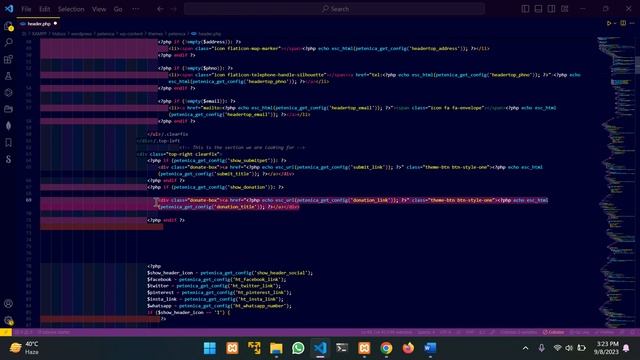Go forward with the right arrow
The height and width of the screenshot is (360, 640).
[173, 9]
